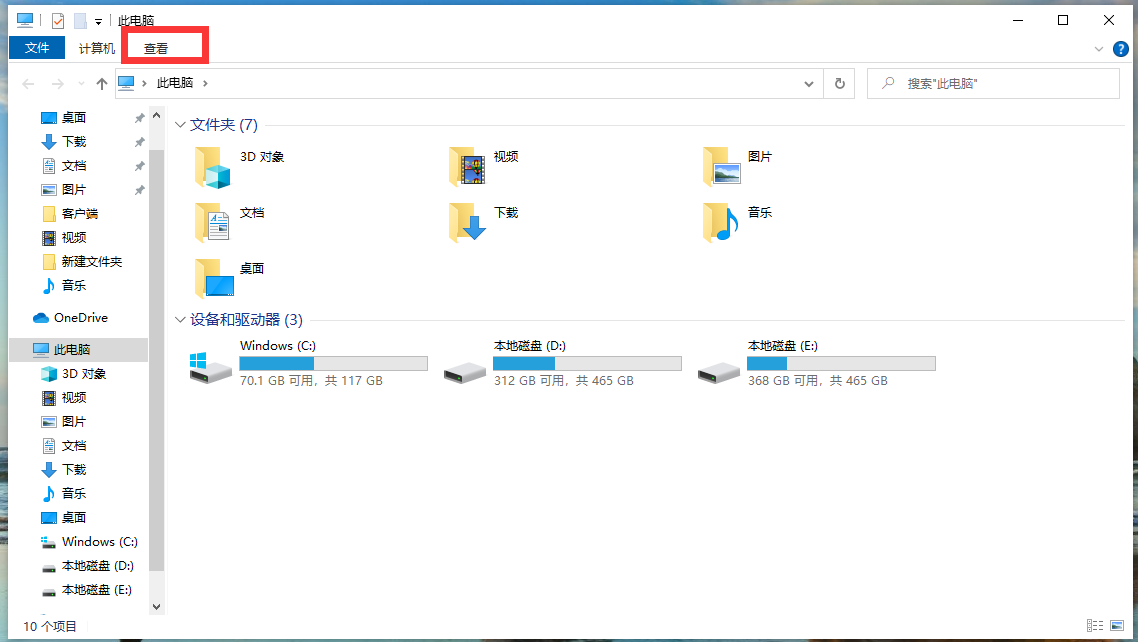Switch to the 查看 ribbon tab
The image size is (1138, 642).
click(156, 48)
